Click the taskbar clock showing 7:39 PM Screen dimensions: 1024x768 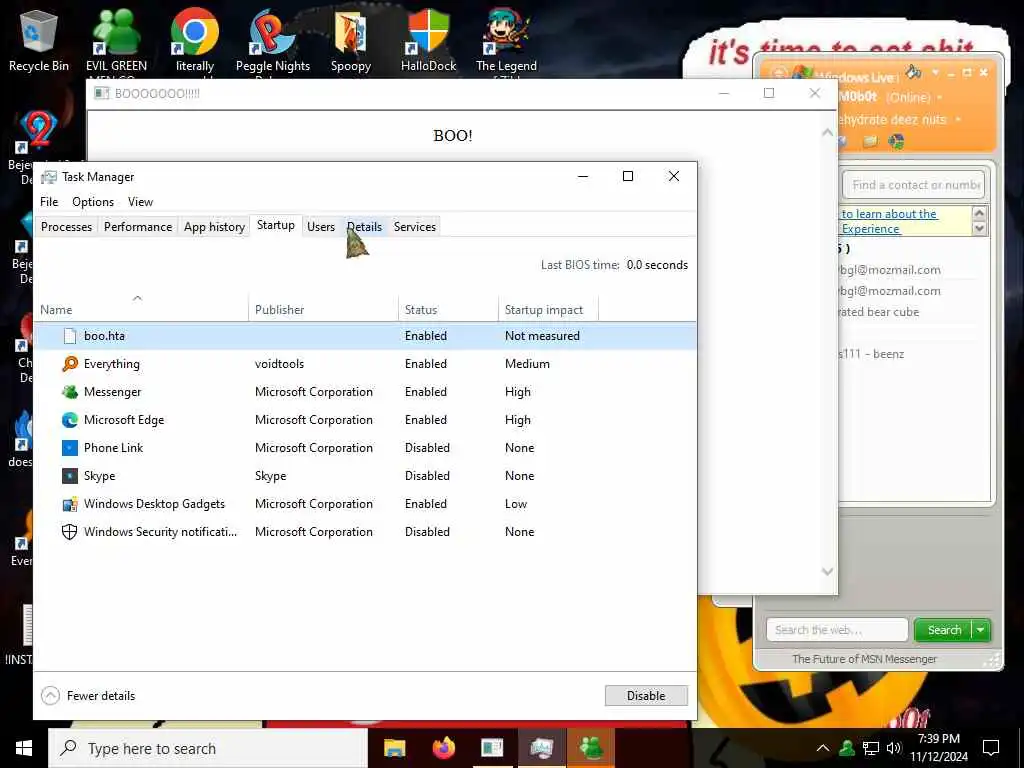939,748
